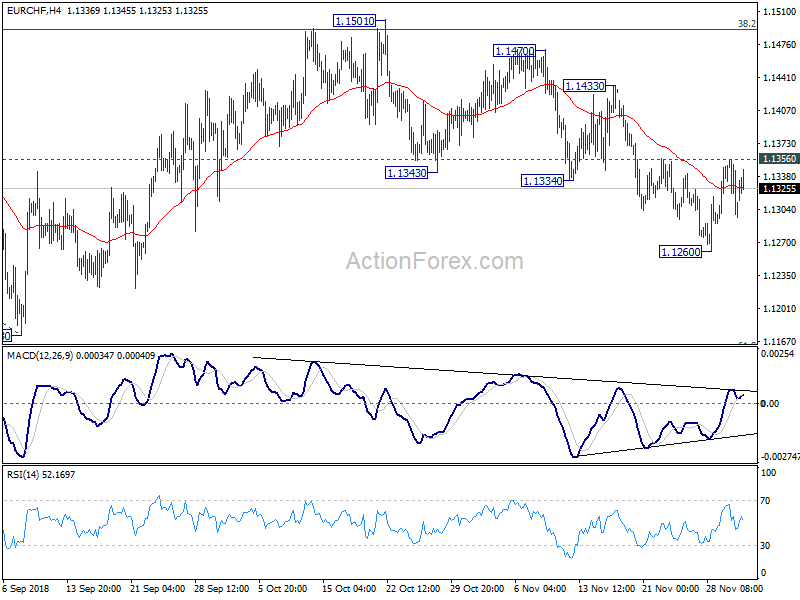Click the 1.12700 price axis value
Image resolution: width=800 pixels, height=600 pixels.
(779, 242)
